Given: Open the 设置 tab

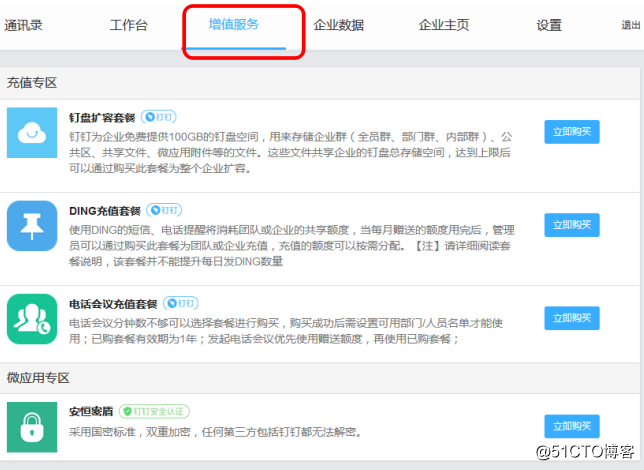Looking at the screenshot, I should (549, 25).
